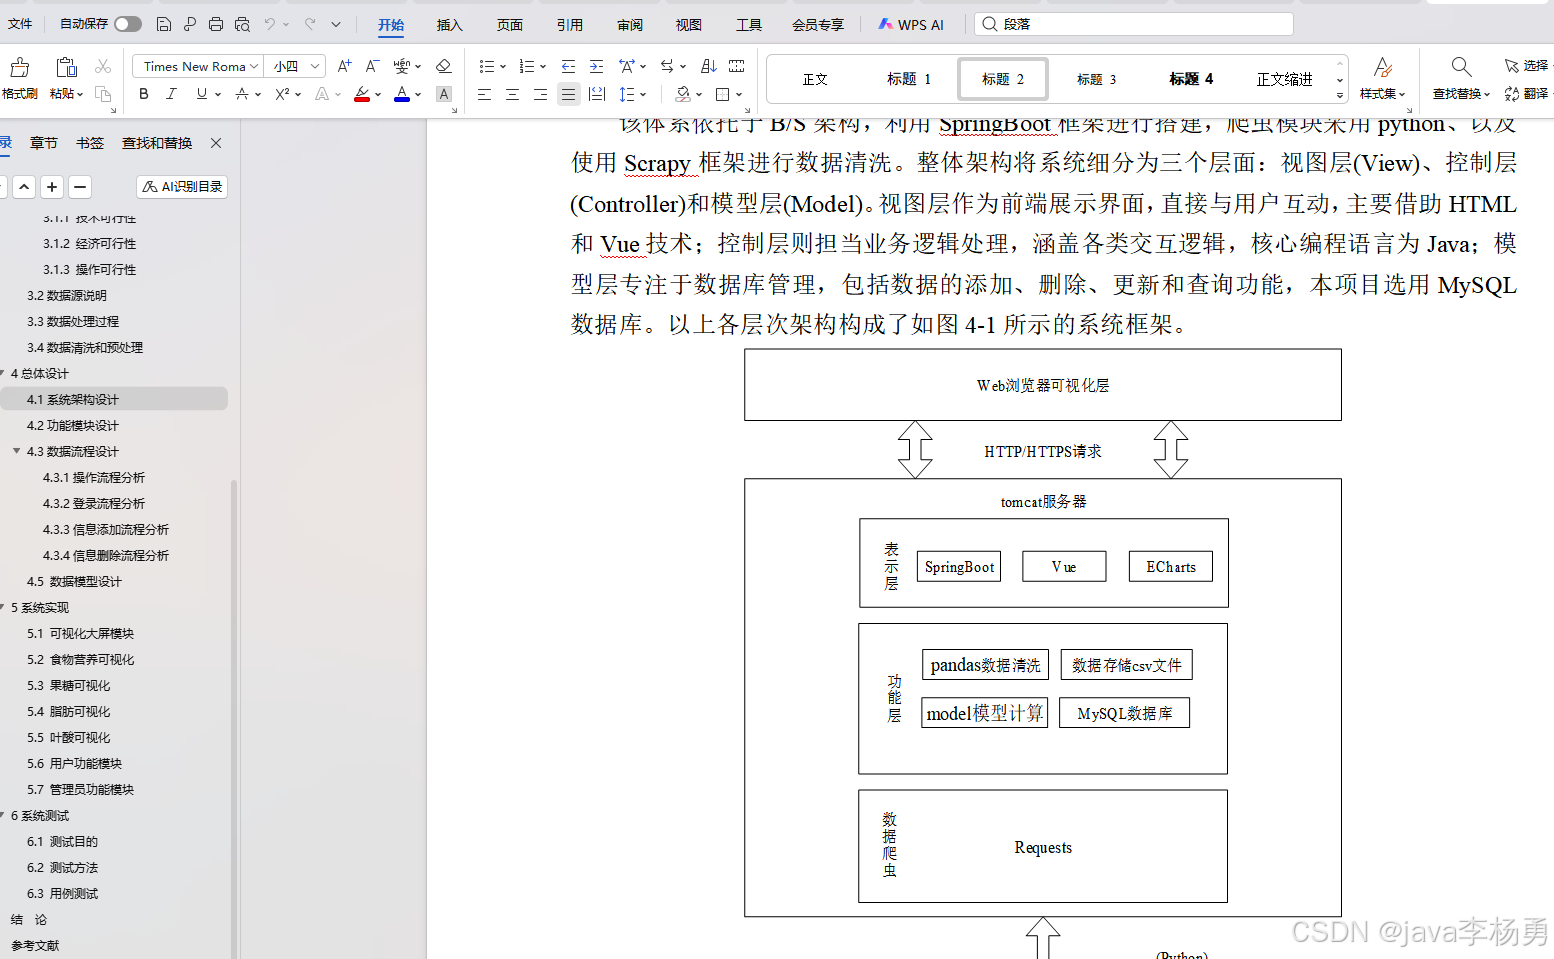Click the character shading A icon
This screenshot has width=1554, height=959.
pyautogui.click(x=444, y=94)
